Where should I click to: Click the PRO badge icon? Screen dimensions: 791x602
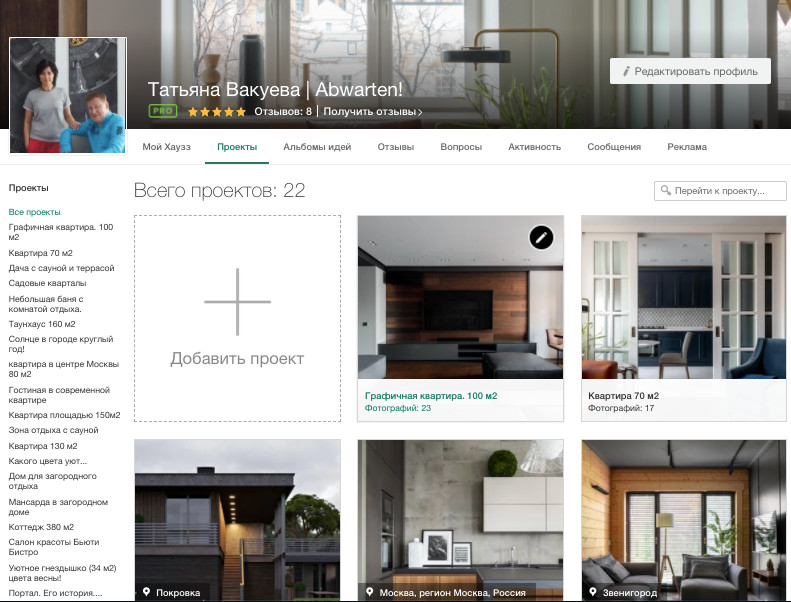coord(163,111)
